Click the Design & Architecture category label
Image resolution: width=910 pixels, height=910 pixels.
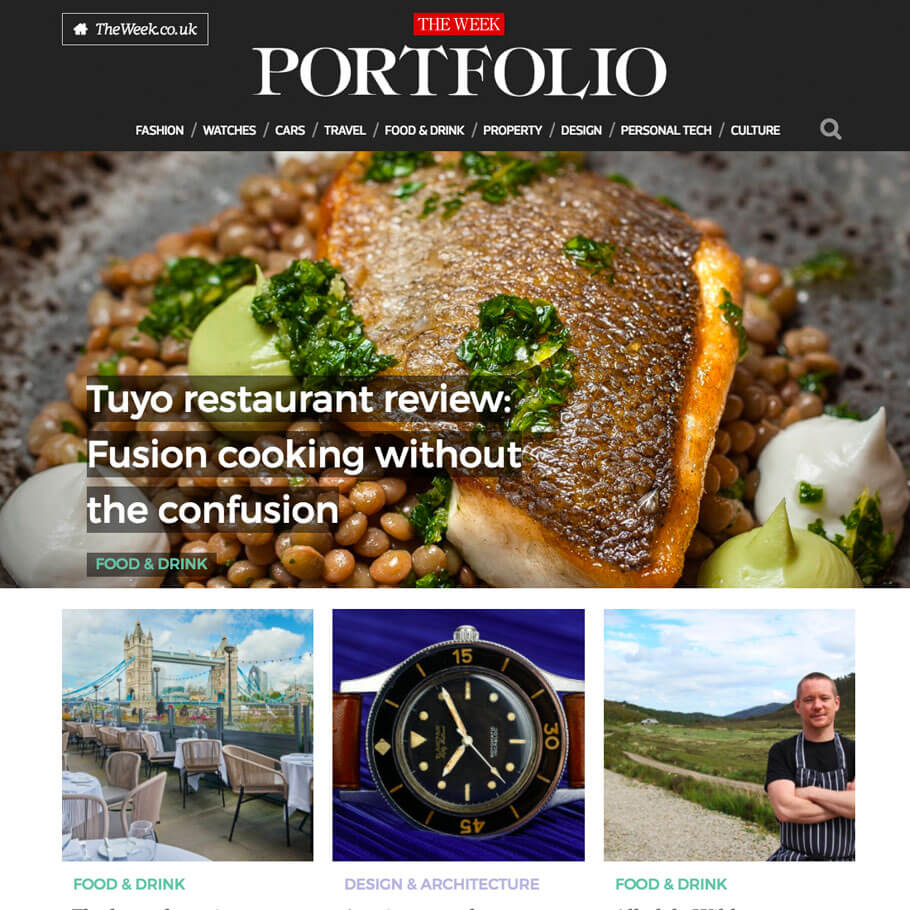click(442, 884)
